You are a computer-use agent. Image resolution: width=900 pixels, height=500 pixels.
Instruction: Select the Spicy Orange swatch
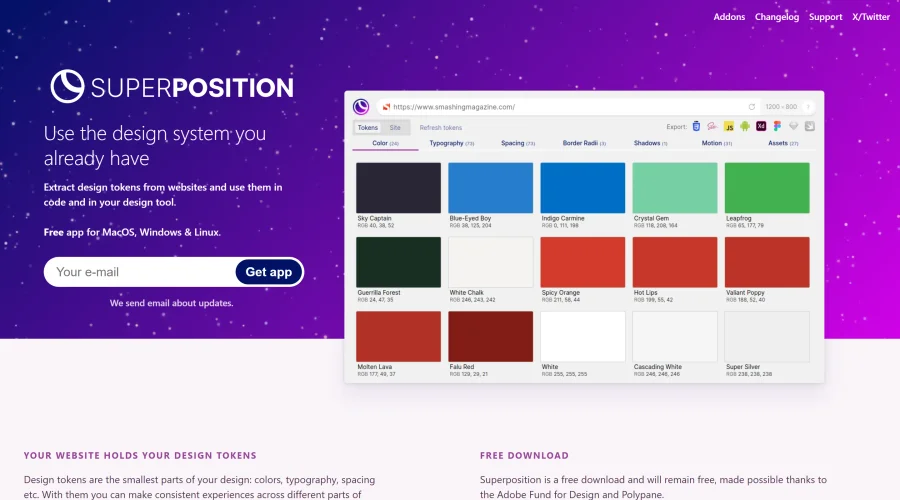tap(583, 262)
